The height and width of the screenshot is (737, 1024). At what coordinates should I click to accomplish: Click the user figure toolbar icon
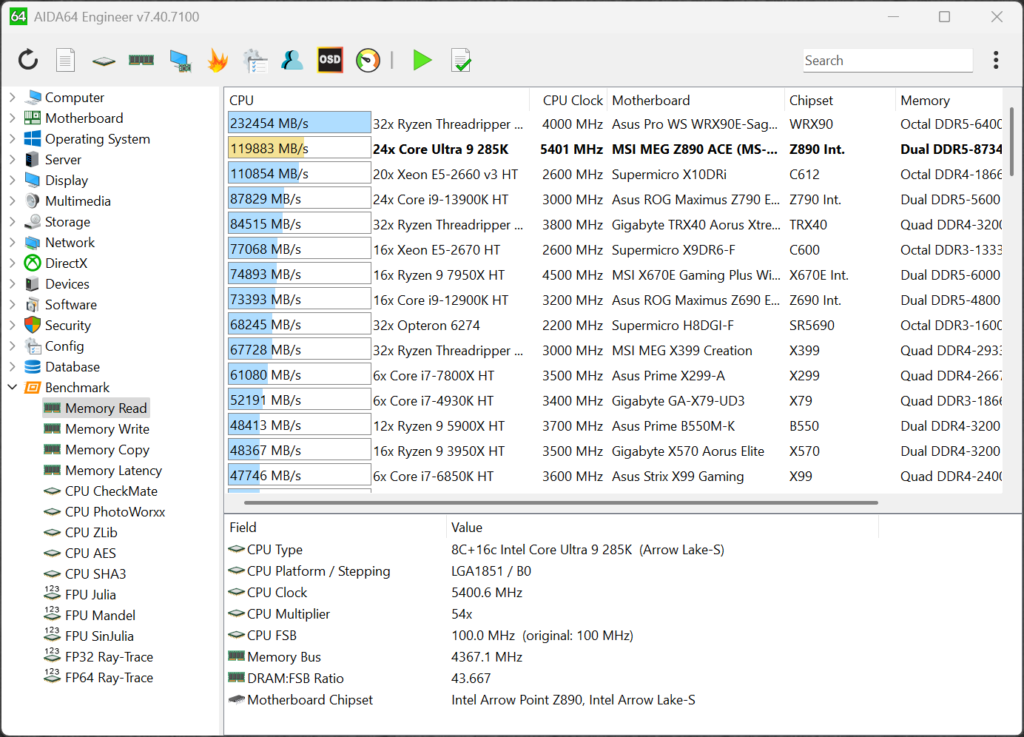(292, 60)
